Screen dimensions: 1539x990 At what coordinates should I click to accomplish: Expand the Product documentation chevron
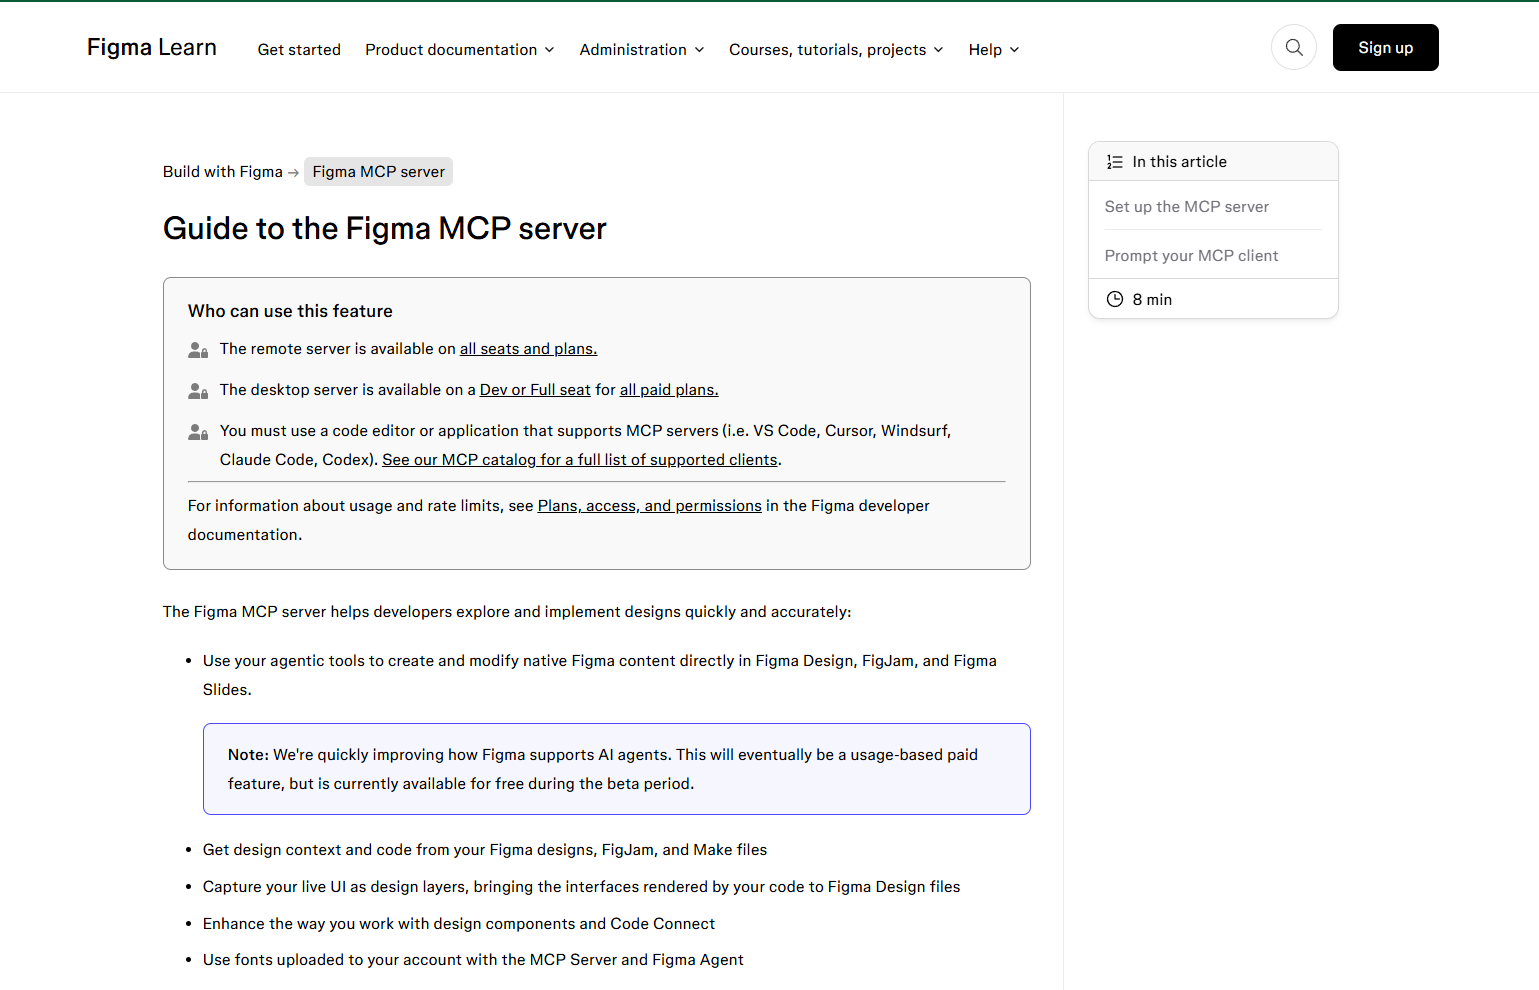549,50
